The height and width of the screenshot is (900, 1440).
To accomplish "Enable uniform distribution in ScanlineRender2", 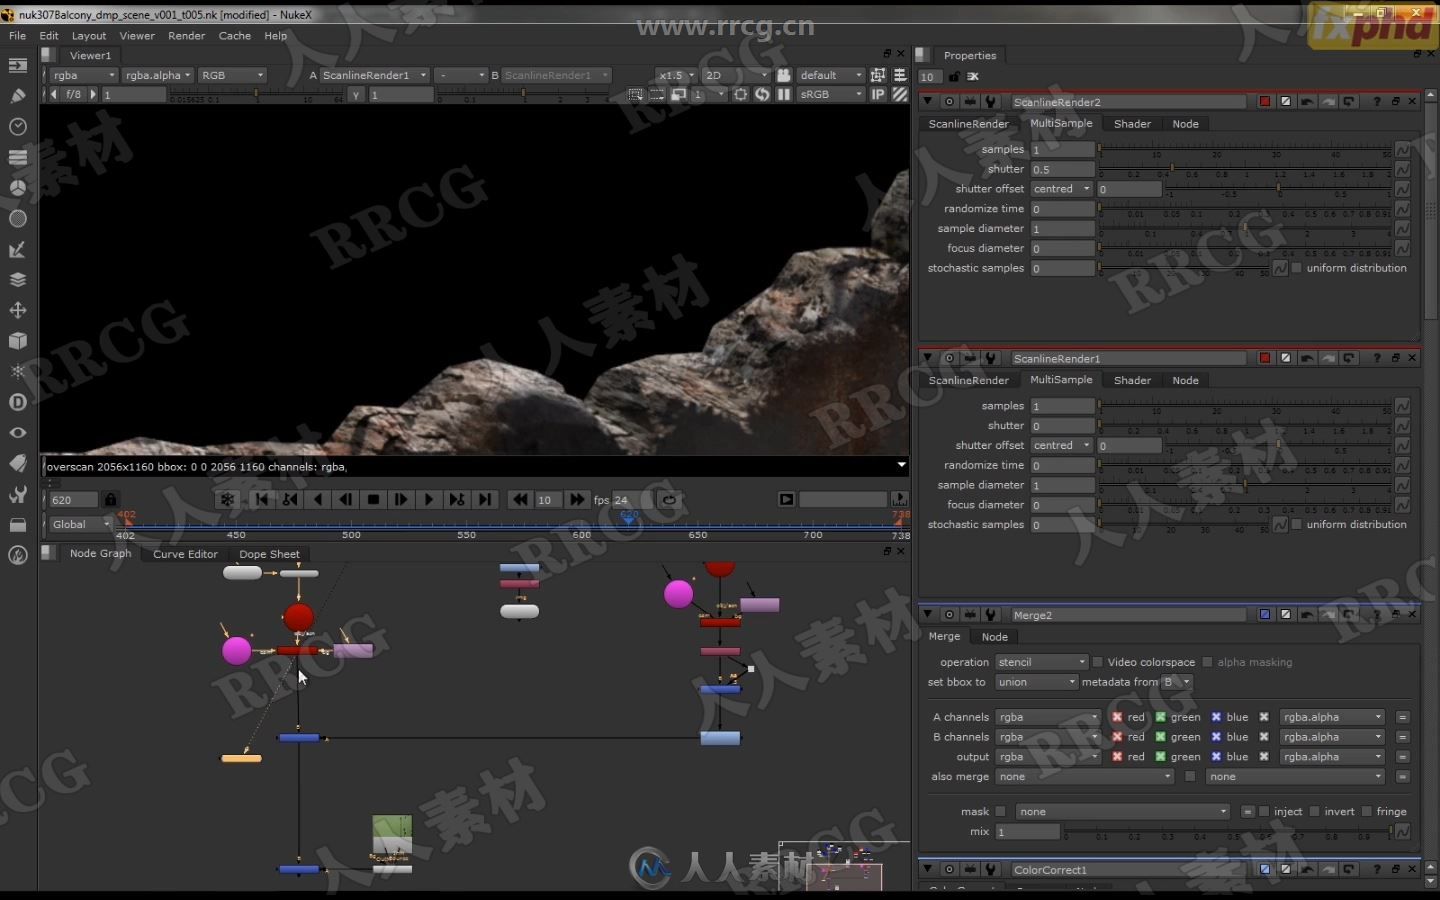I will [1297, 268].
